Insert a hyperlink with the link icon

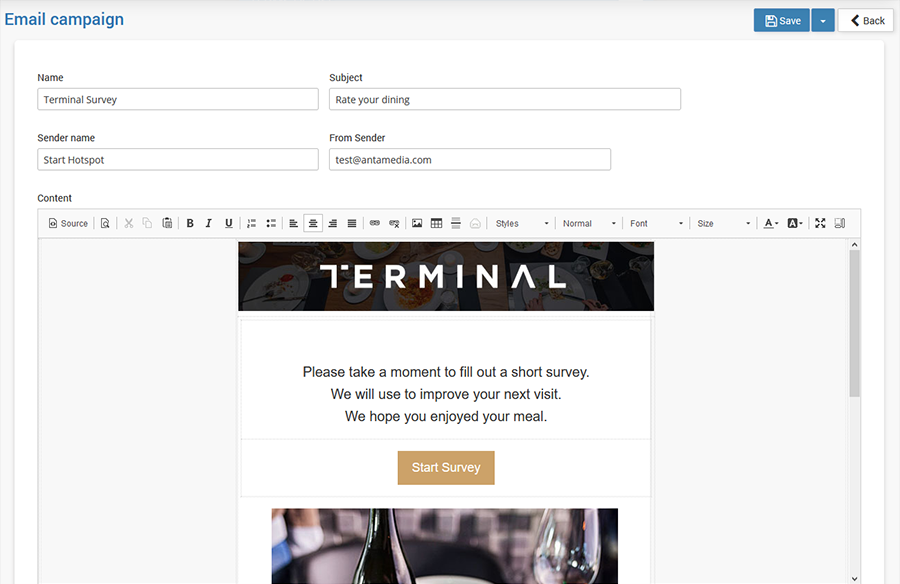point(375,223)
